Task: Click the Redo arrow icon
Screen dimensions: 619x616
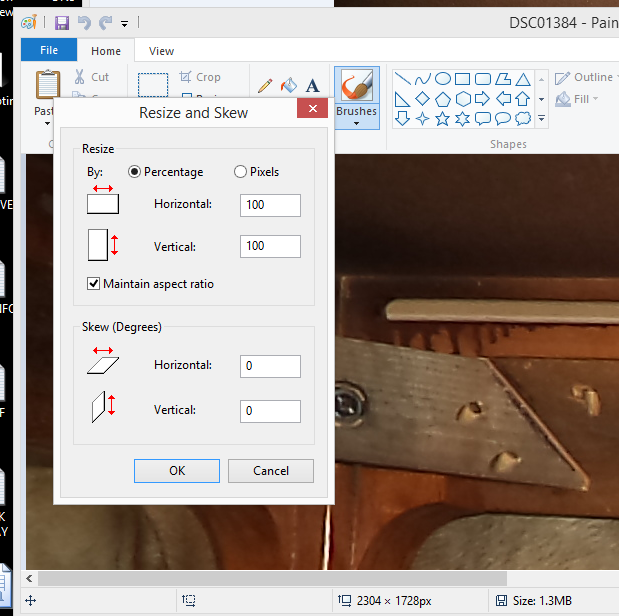Action: tap(105, 23)
